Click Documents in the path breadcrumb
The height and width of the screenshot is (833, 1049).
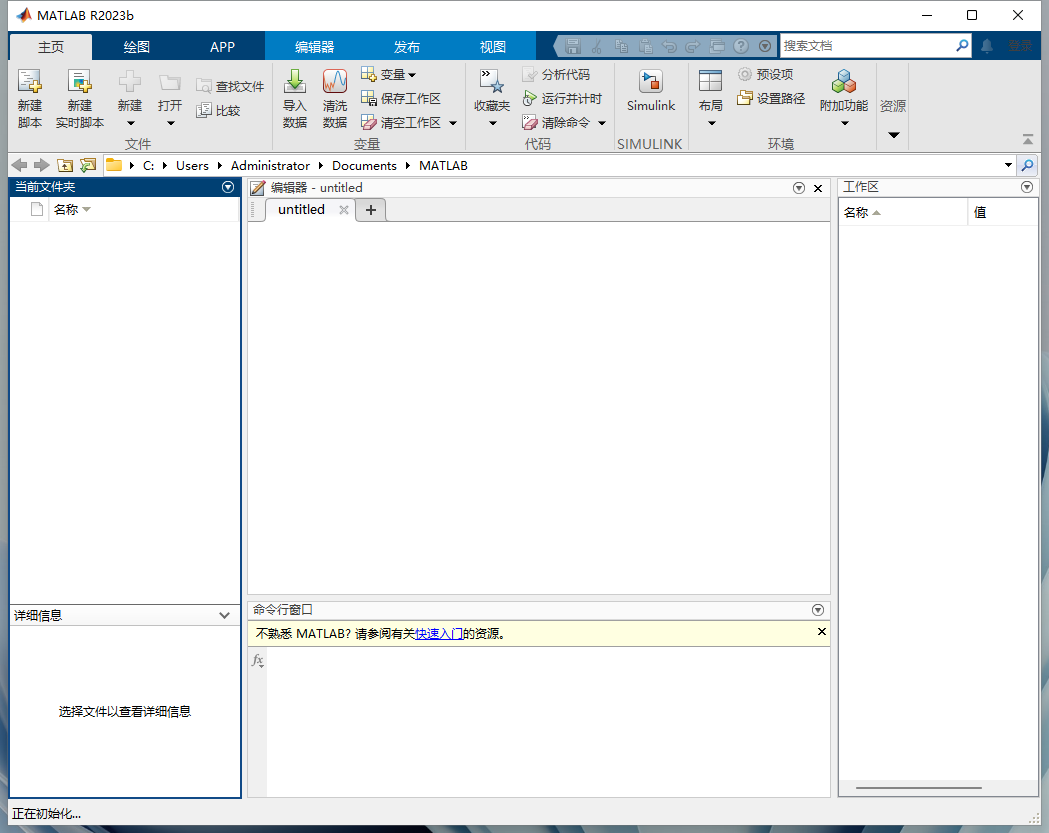tap(364, 165)
